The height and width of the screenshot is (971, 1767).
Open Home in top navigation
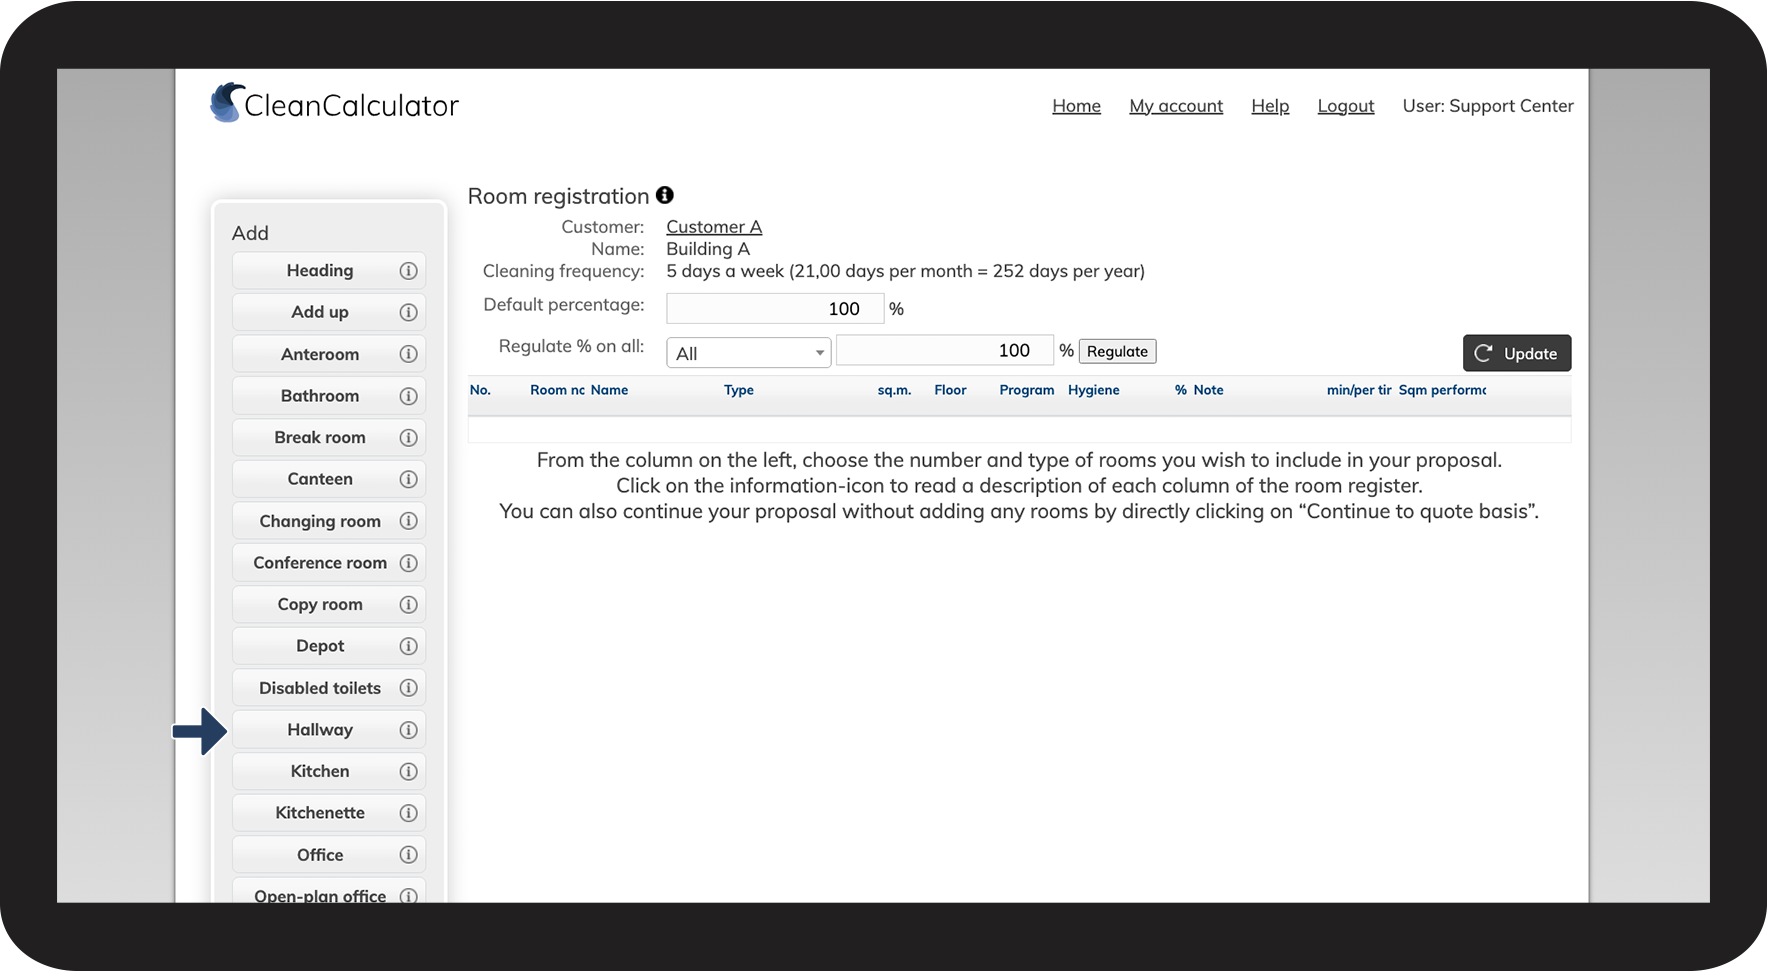(1076, 106)
